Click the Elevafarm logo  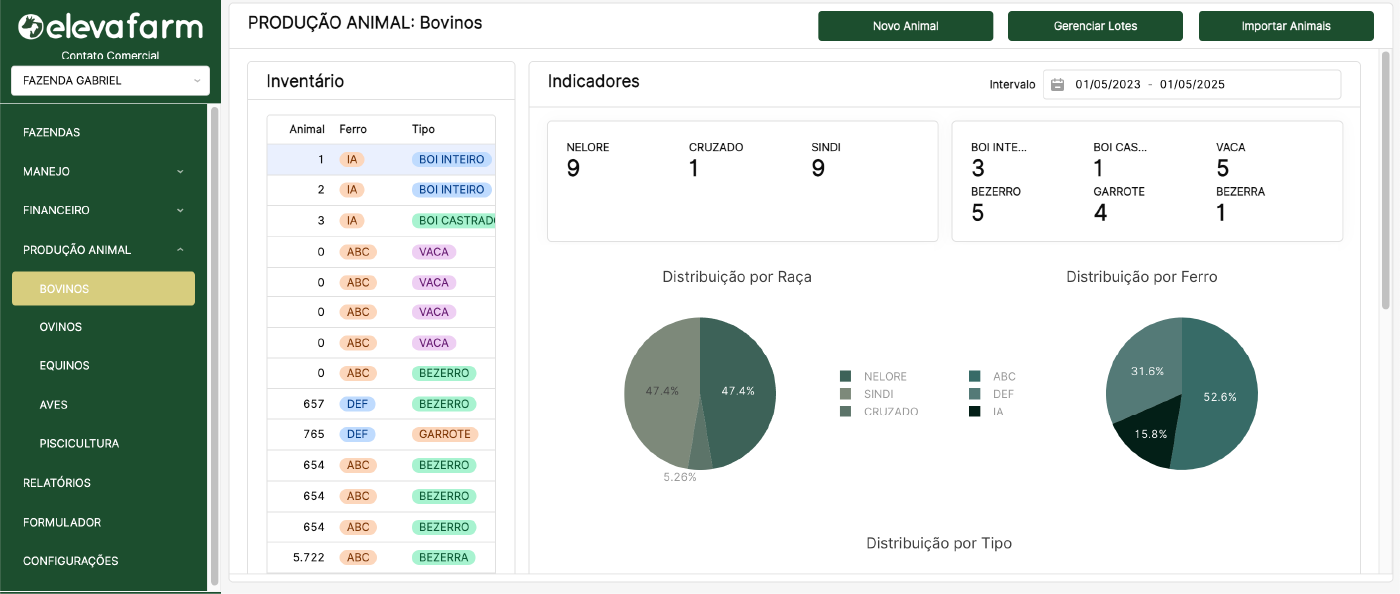[110, 27]
